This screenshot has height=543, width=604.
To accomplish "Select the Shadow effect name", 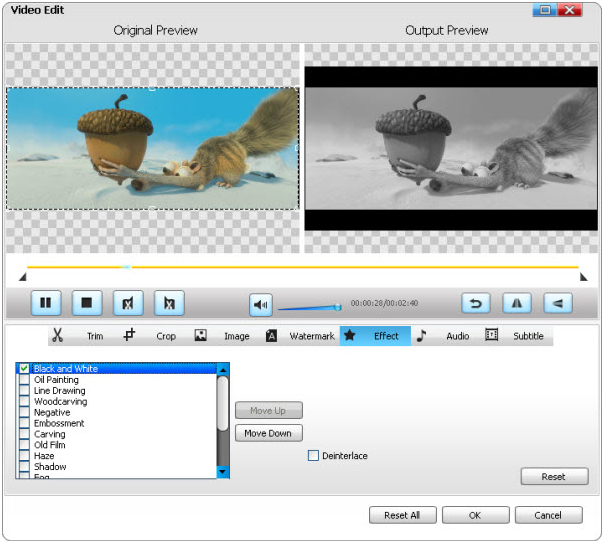I will [50, 466].
